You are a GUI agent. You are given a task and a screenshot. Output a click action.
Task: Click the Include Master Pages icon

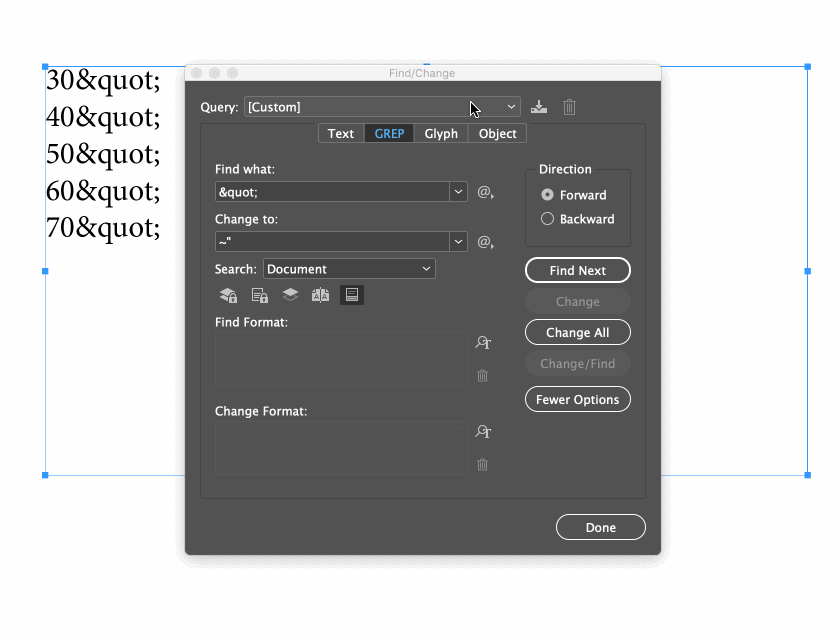[322, 295]
